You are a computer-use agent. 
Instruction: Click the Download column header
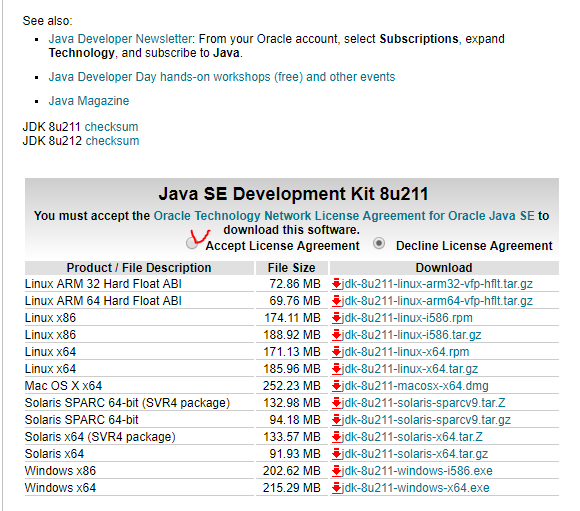point(444,268)
